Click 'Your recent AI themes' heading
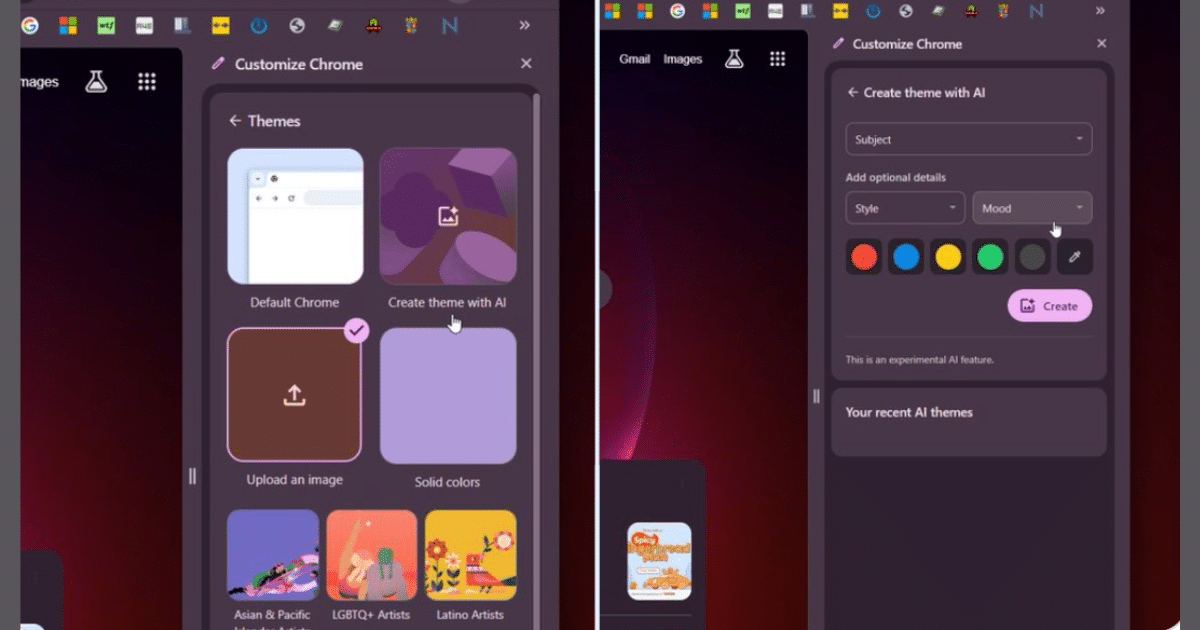The width and height of the screenshot is (1200, 630). click(x=909, y=412)
